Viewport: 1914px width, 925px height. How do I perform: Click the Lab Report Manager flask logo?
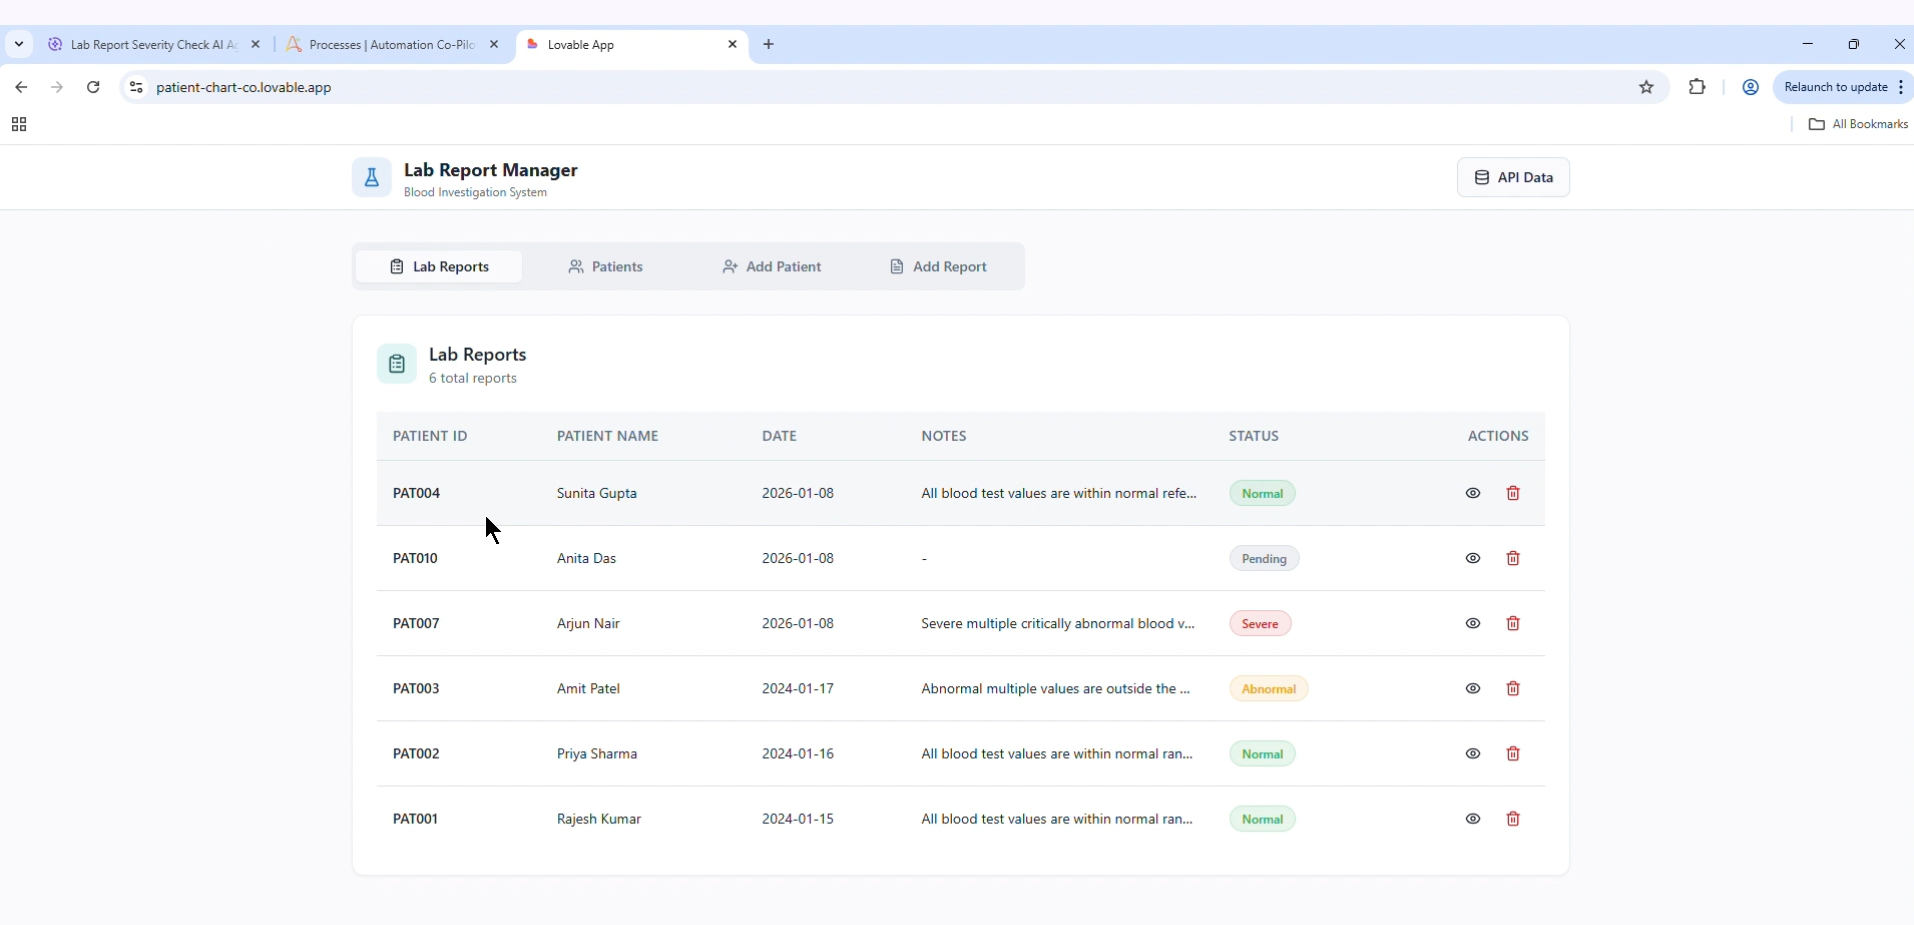(371, 178)
